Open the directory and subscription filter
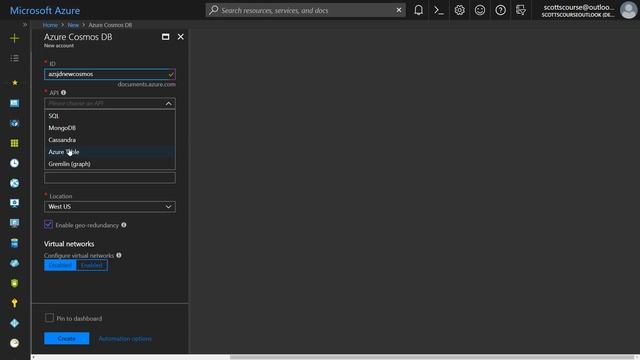 coord(521,10)
